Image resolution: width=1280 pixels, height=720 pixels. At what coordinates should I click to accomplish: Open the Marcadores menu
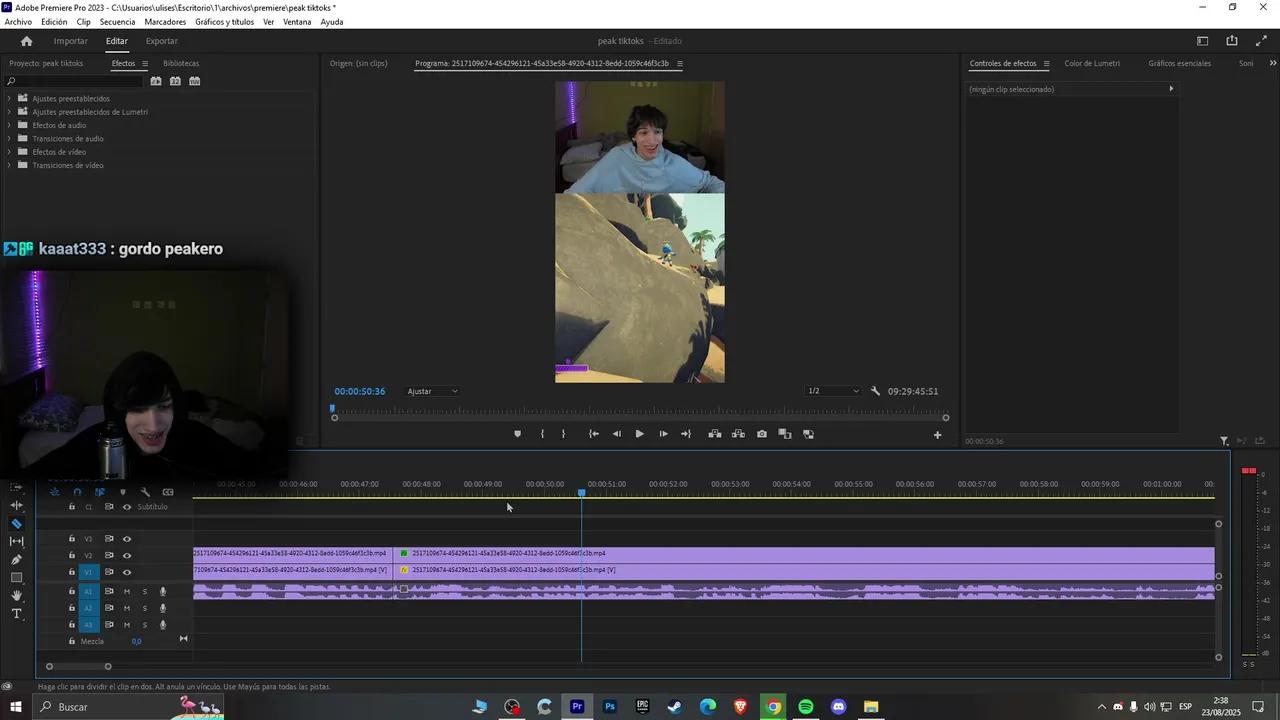coord(165,22)
